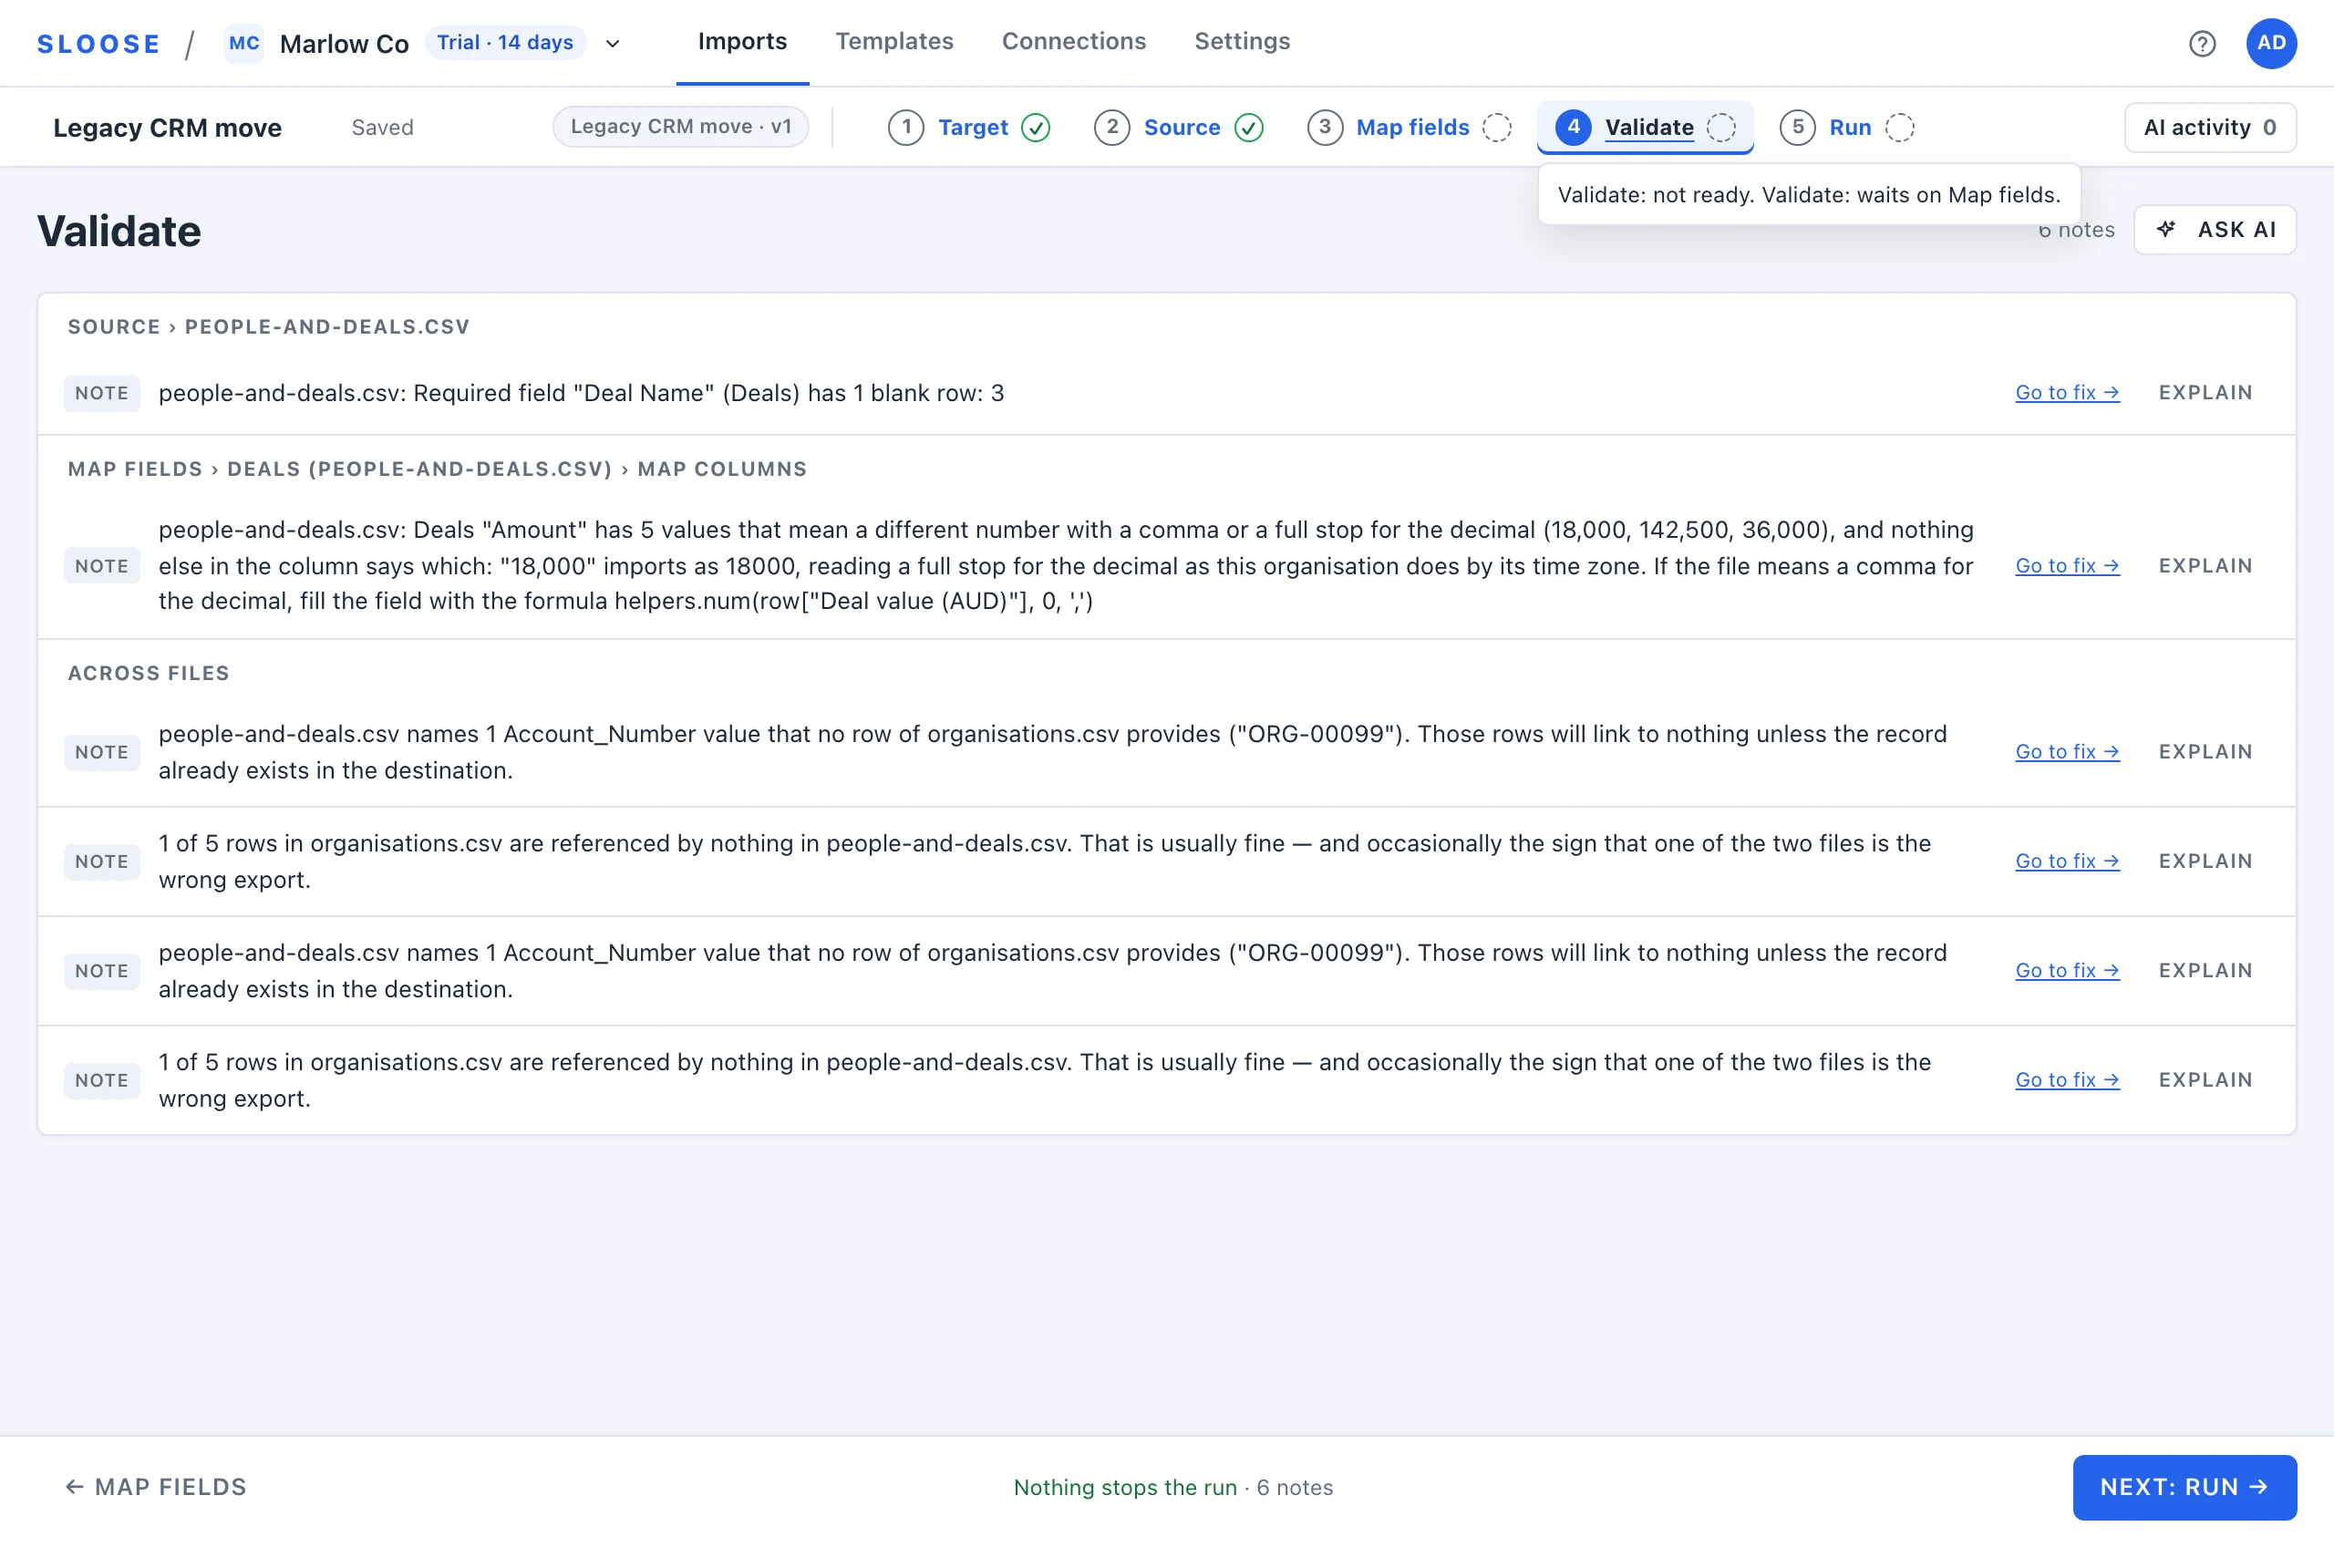This screenshot has width=2334, height=1568.
Task: Click the Run step pending circle
Action: (x=1899, y=128)
